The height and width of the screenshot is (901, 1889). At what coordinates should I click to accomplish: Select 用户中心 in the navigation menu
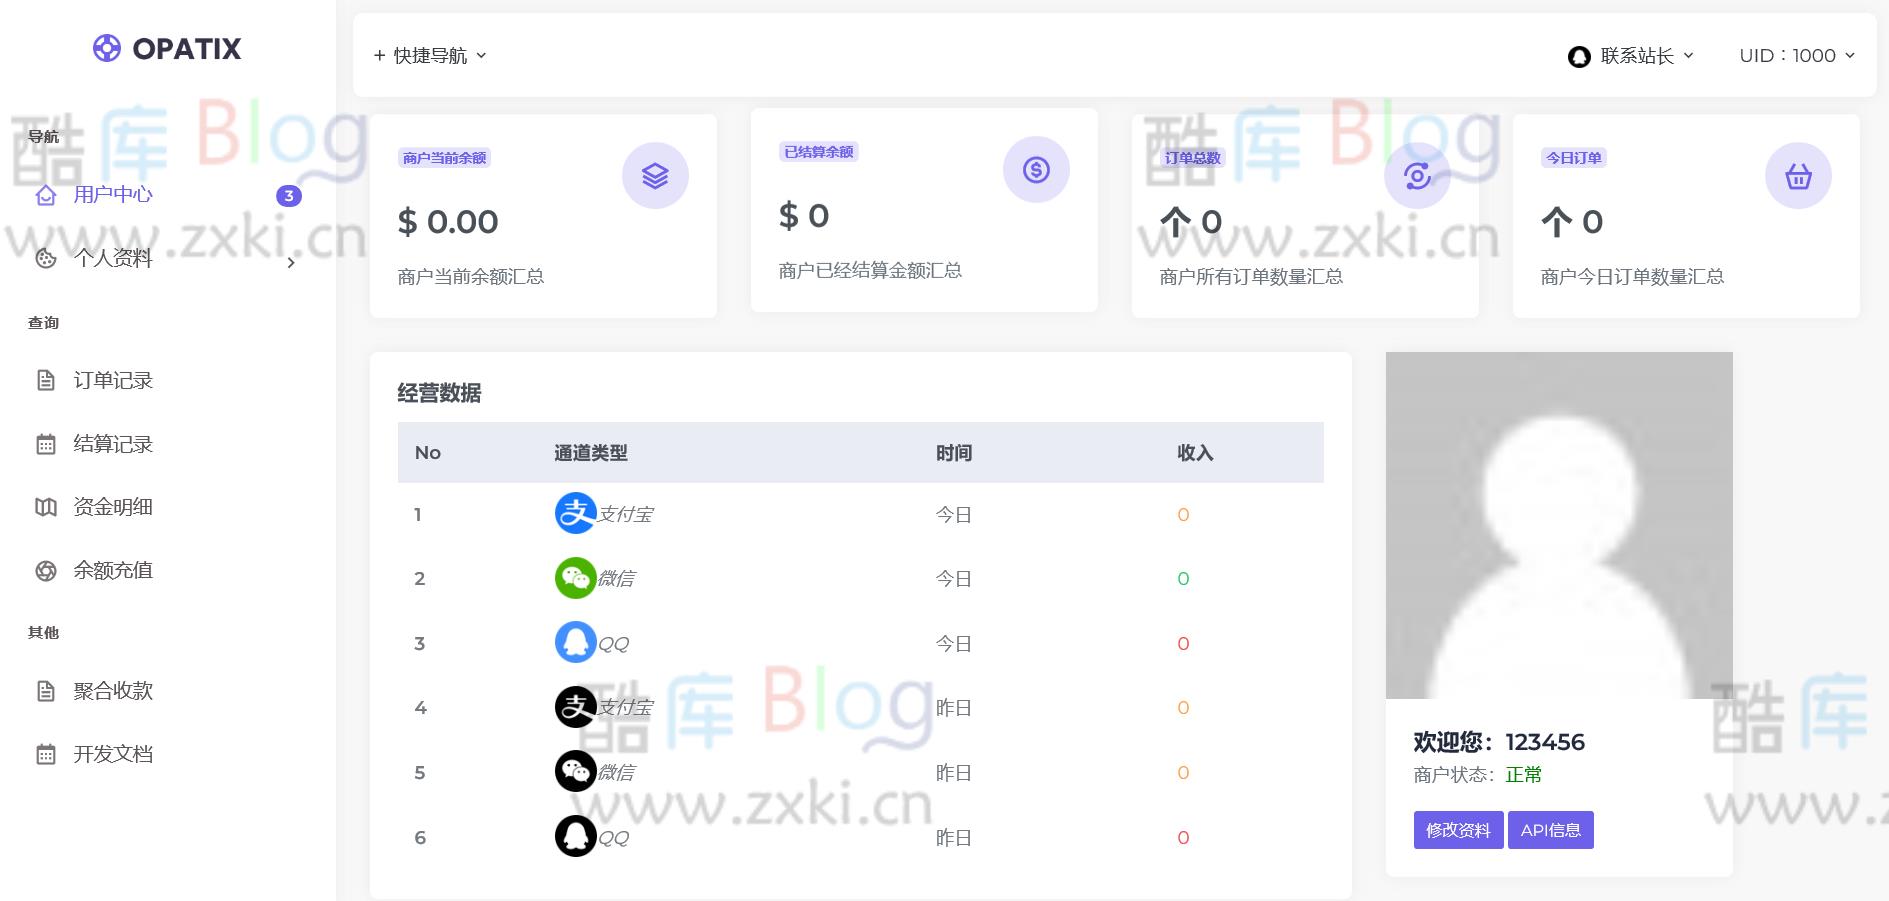click(111, 194)
